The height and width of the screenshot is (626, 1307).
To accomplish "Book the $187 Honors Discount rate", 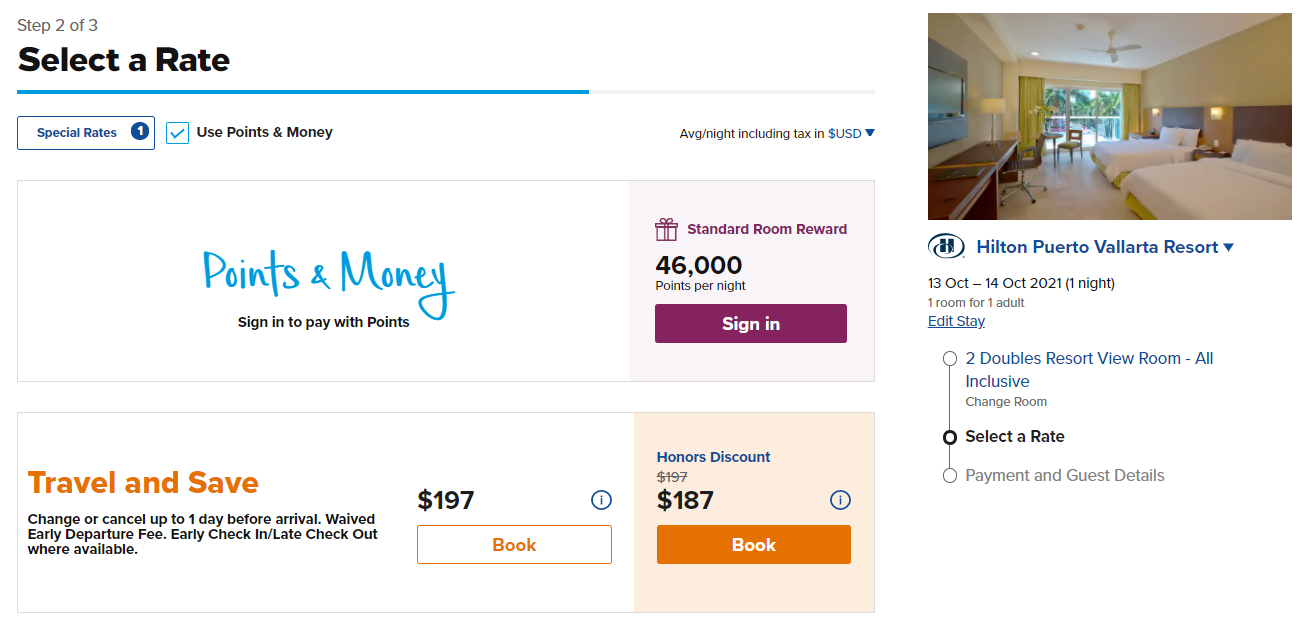I will (x=753, y=544).
